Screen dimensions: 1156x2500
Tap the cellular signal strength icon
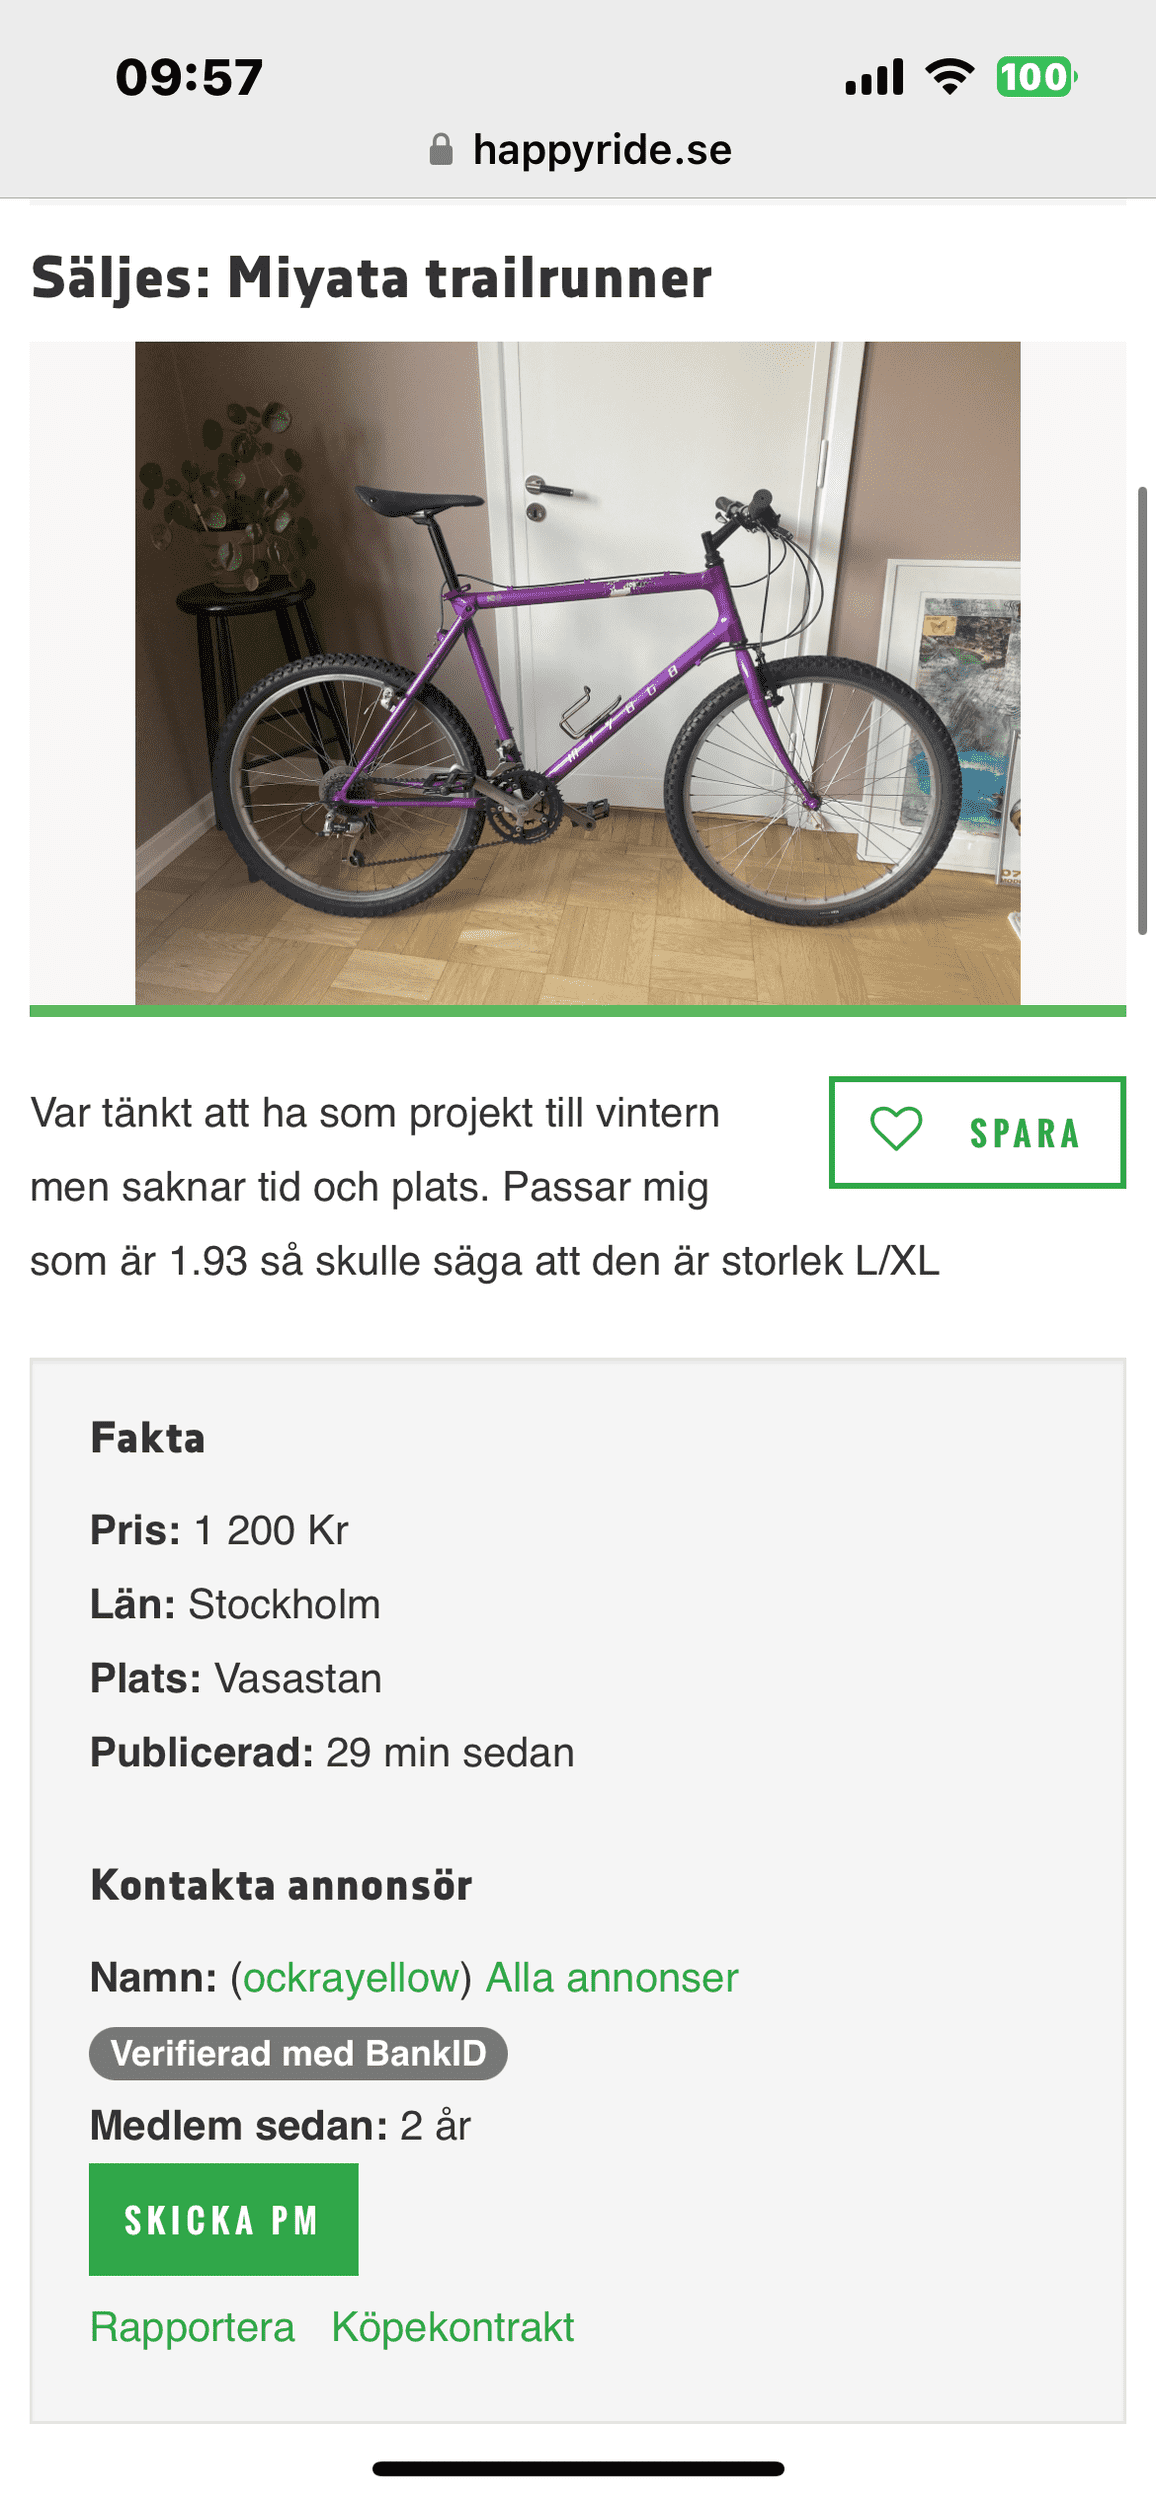coord(874,77)
